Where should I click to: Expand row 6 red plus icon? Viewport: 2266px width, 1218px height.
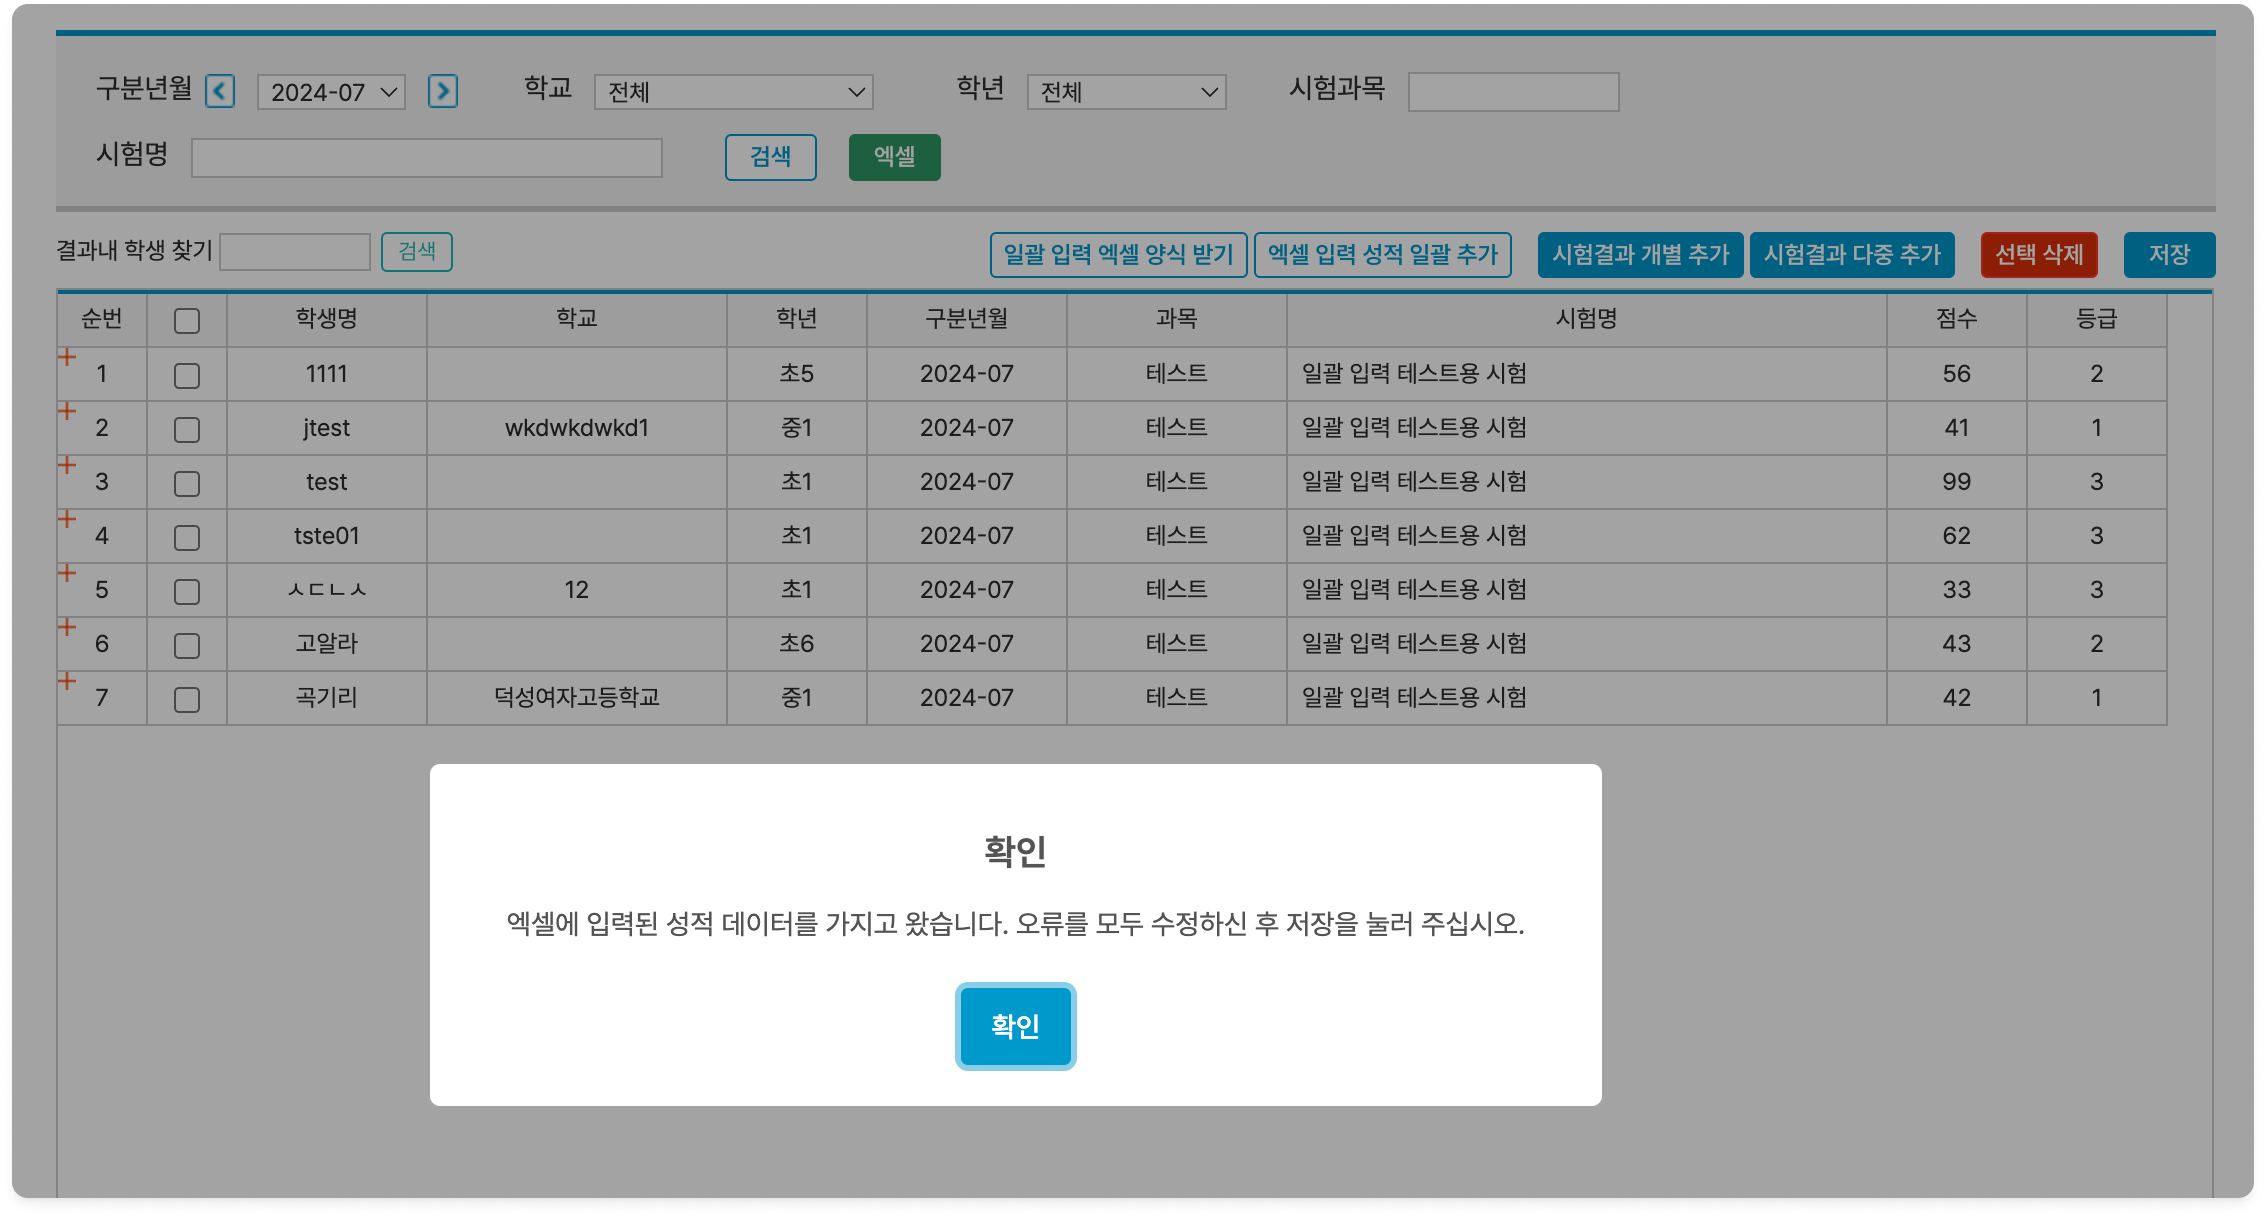coord(67,627)
